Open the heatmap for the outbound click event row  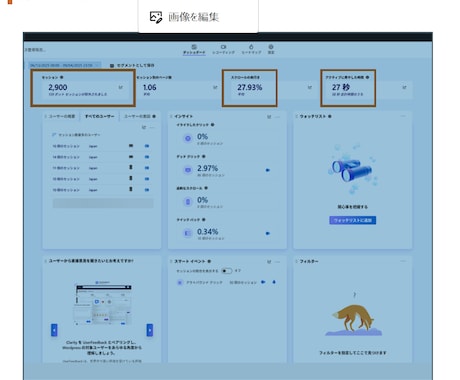tap(274, 282)
